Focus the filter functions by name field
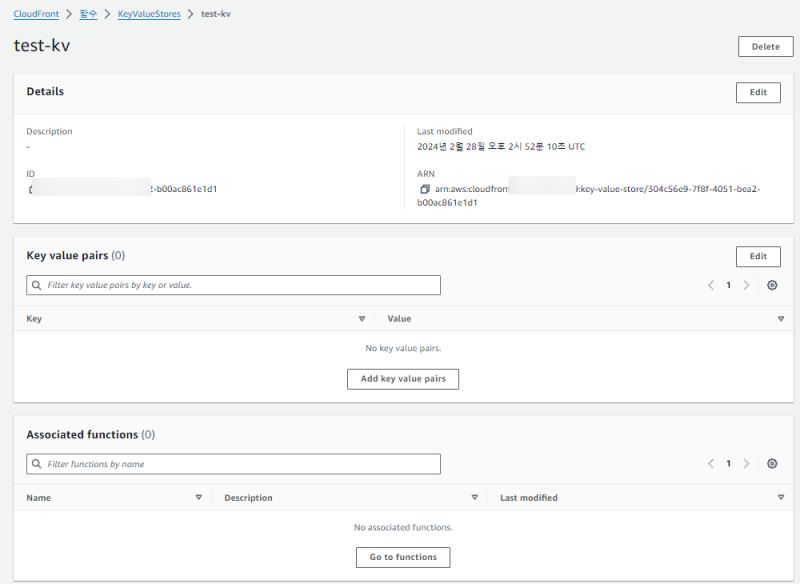 pyautogui.click(x=233, y=464)
